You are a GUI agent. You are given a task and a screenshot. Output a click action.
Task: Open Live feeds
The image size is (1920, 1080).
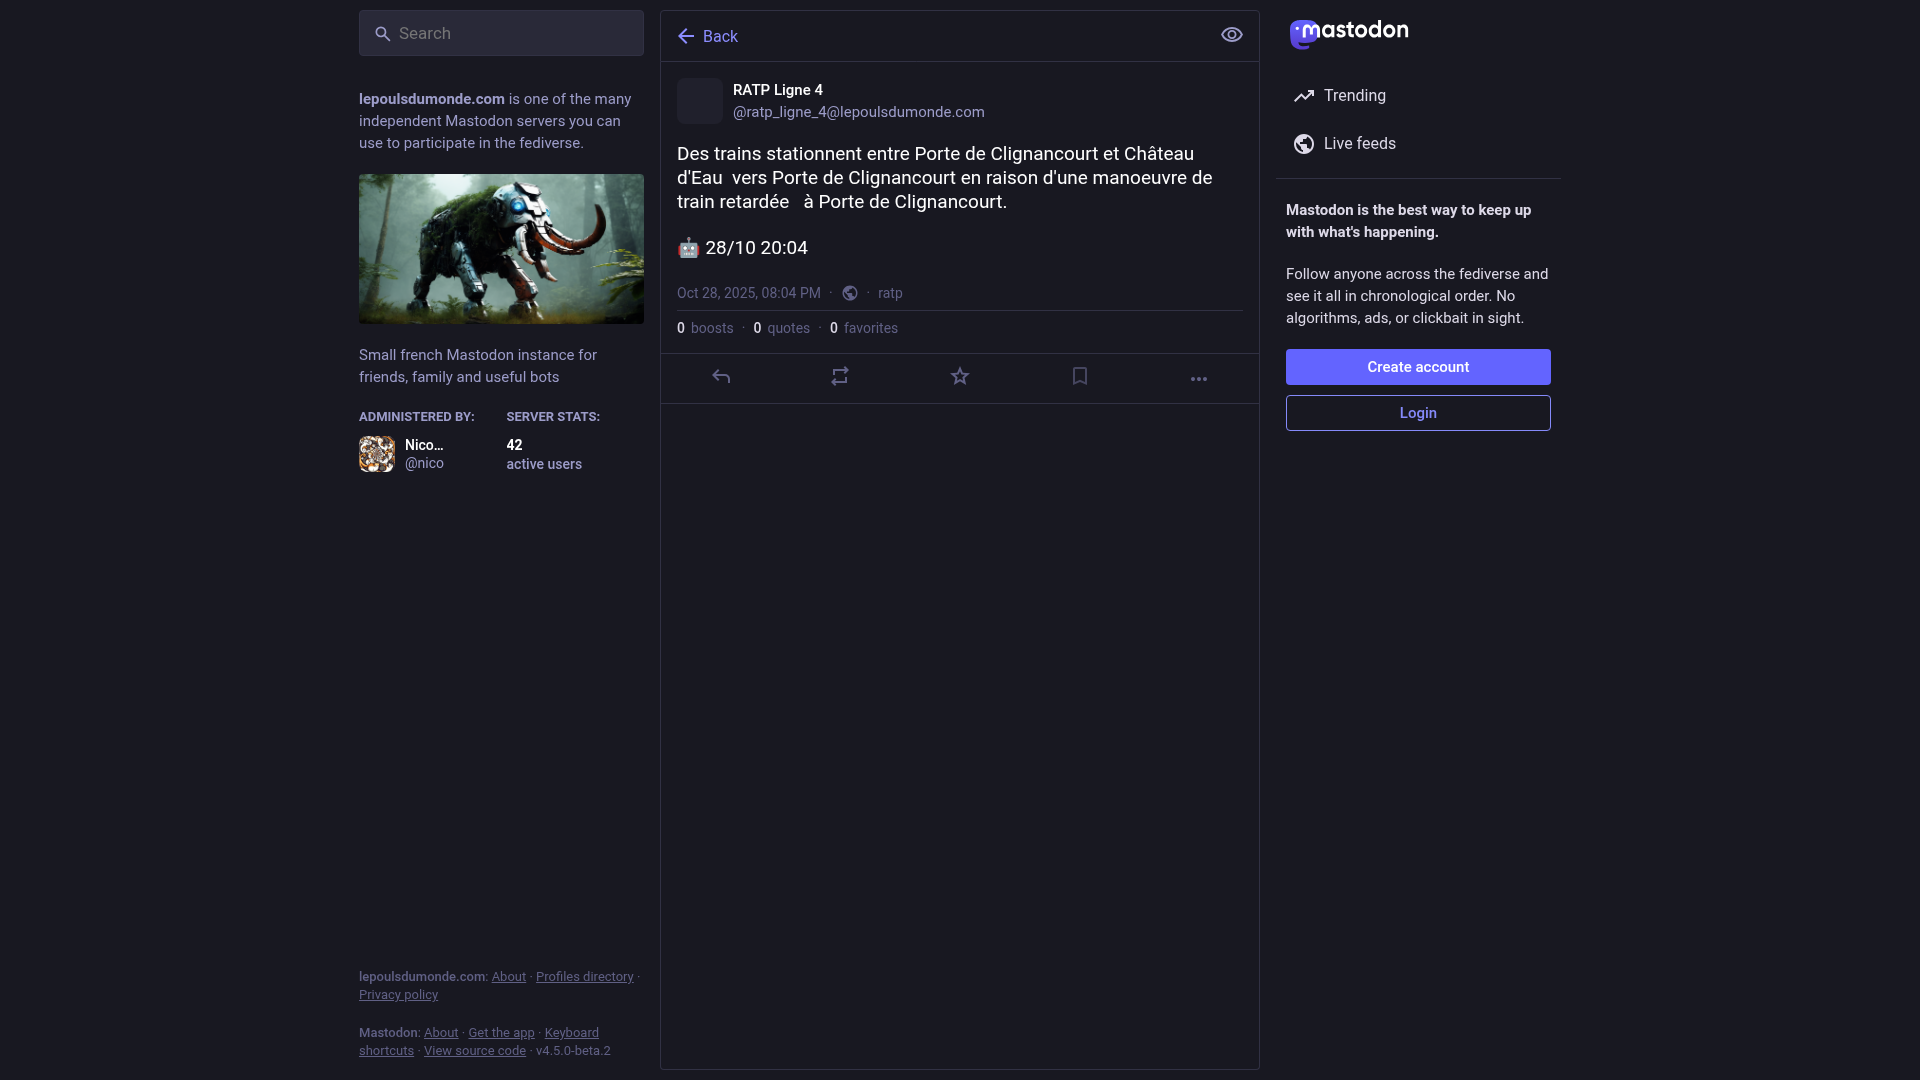[x=1359, y=144]
